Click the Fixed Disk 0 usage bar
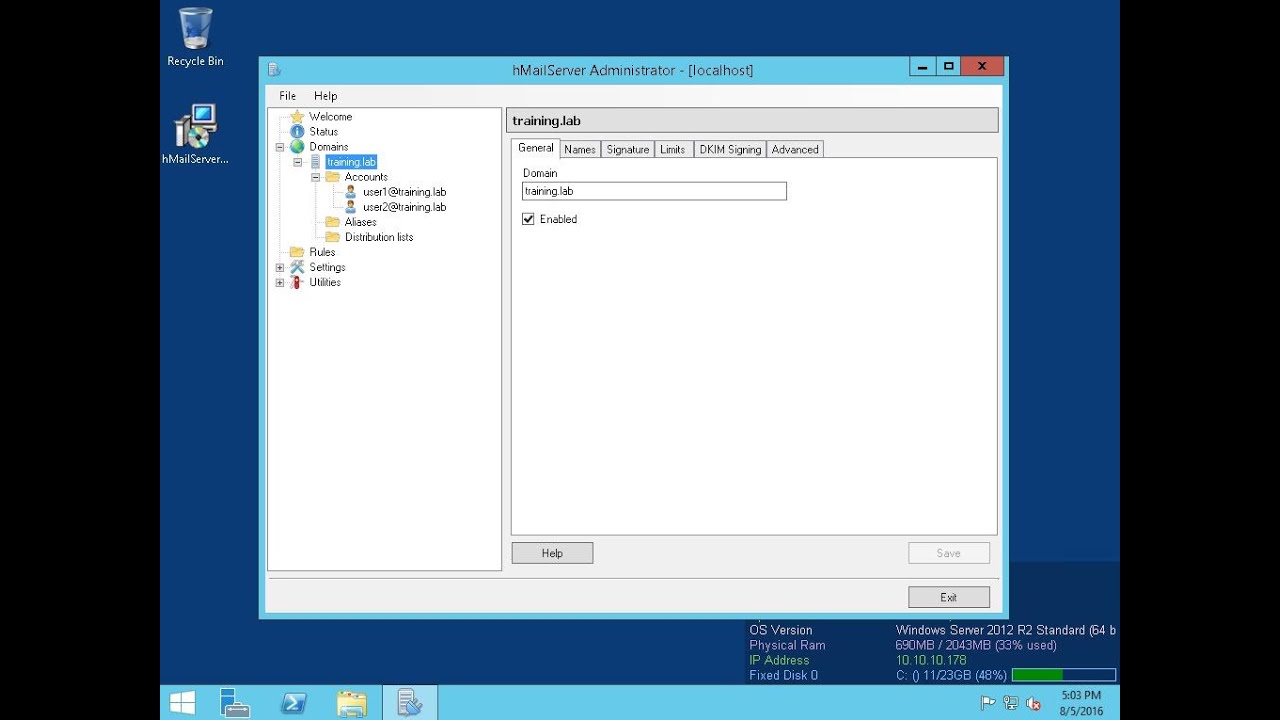1280x720 pixels. click(x=1063, y=675)
